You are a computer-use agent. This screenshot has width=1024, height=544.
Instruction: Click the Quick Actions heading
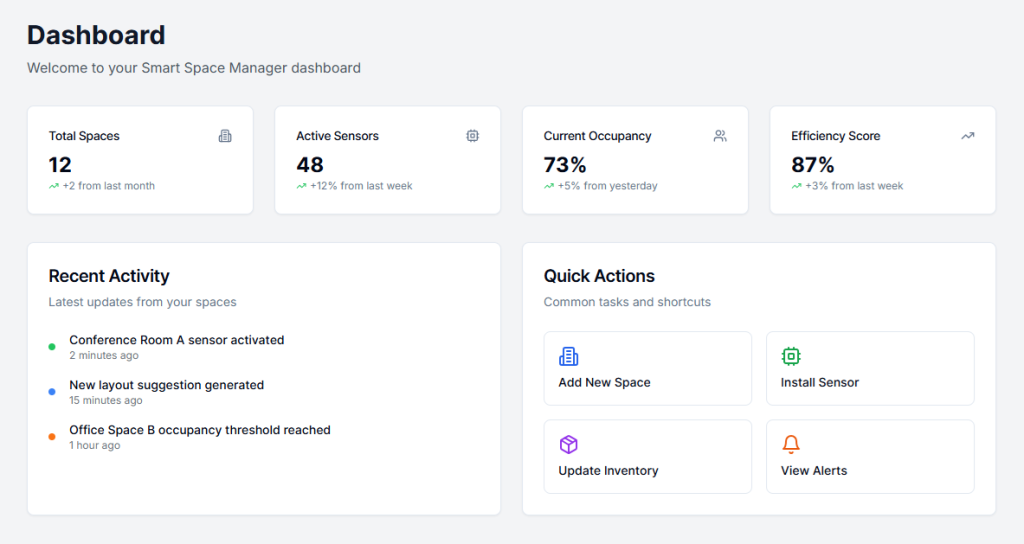point(600,276)
